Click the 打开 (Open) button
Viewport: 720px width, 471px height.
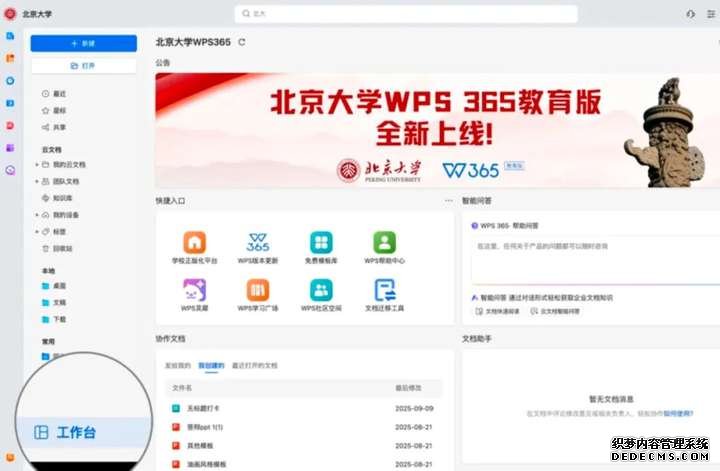(84, 66)
